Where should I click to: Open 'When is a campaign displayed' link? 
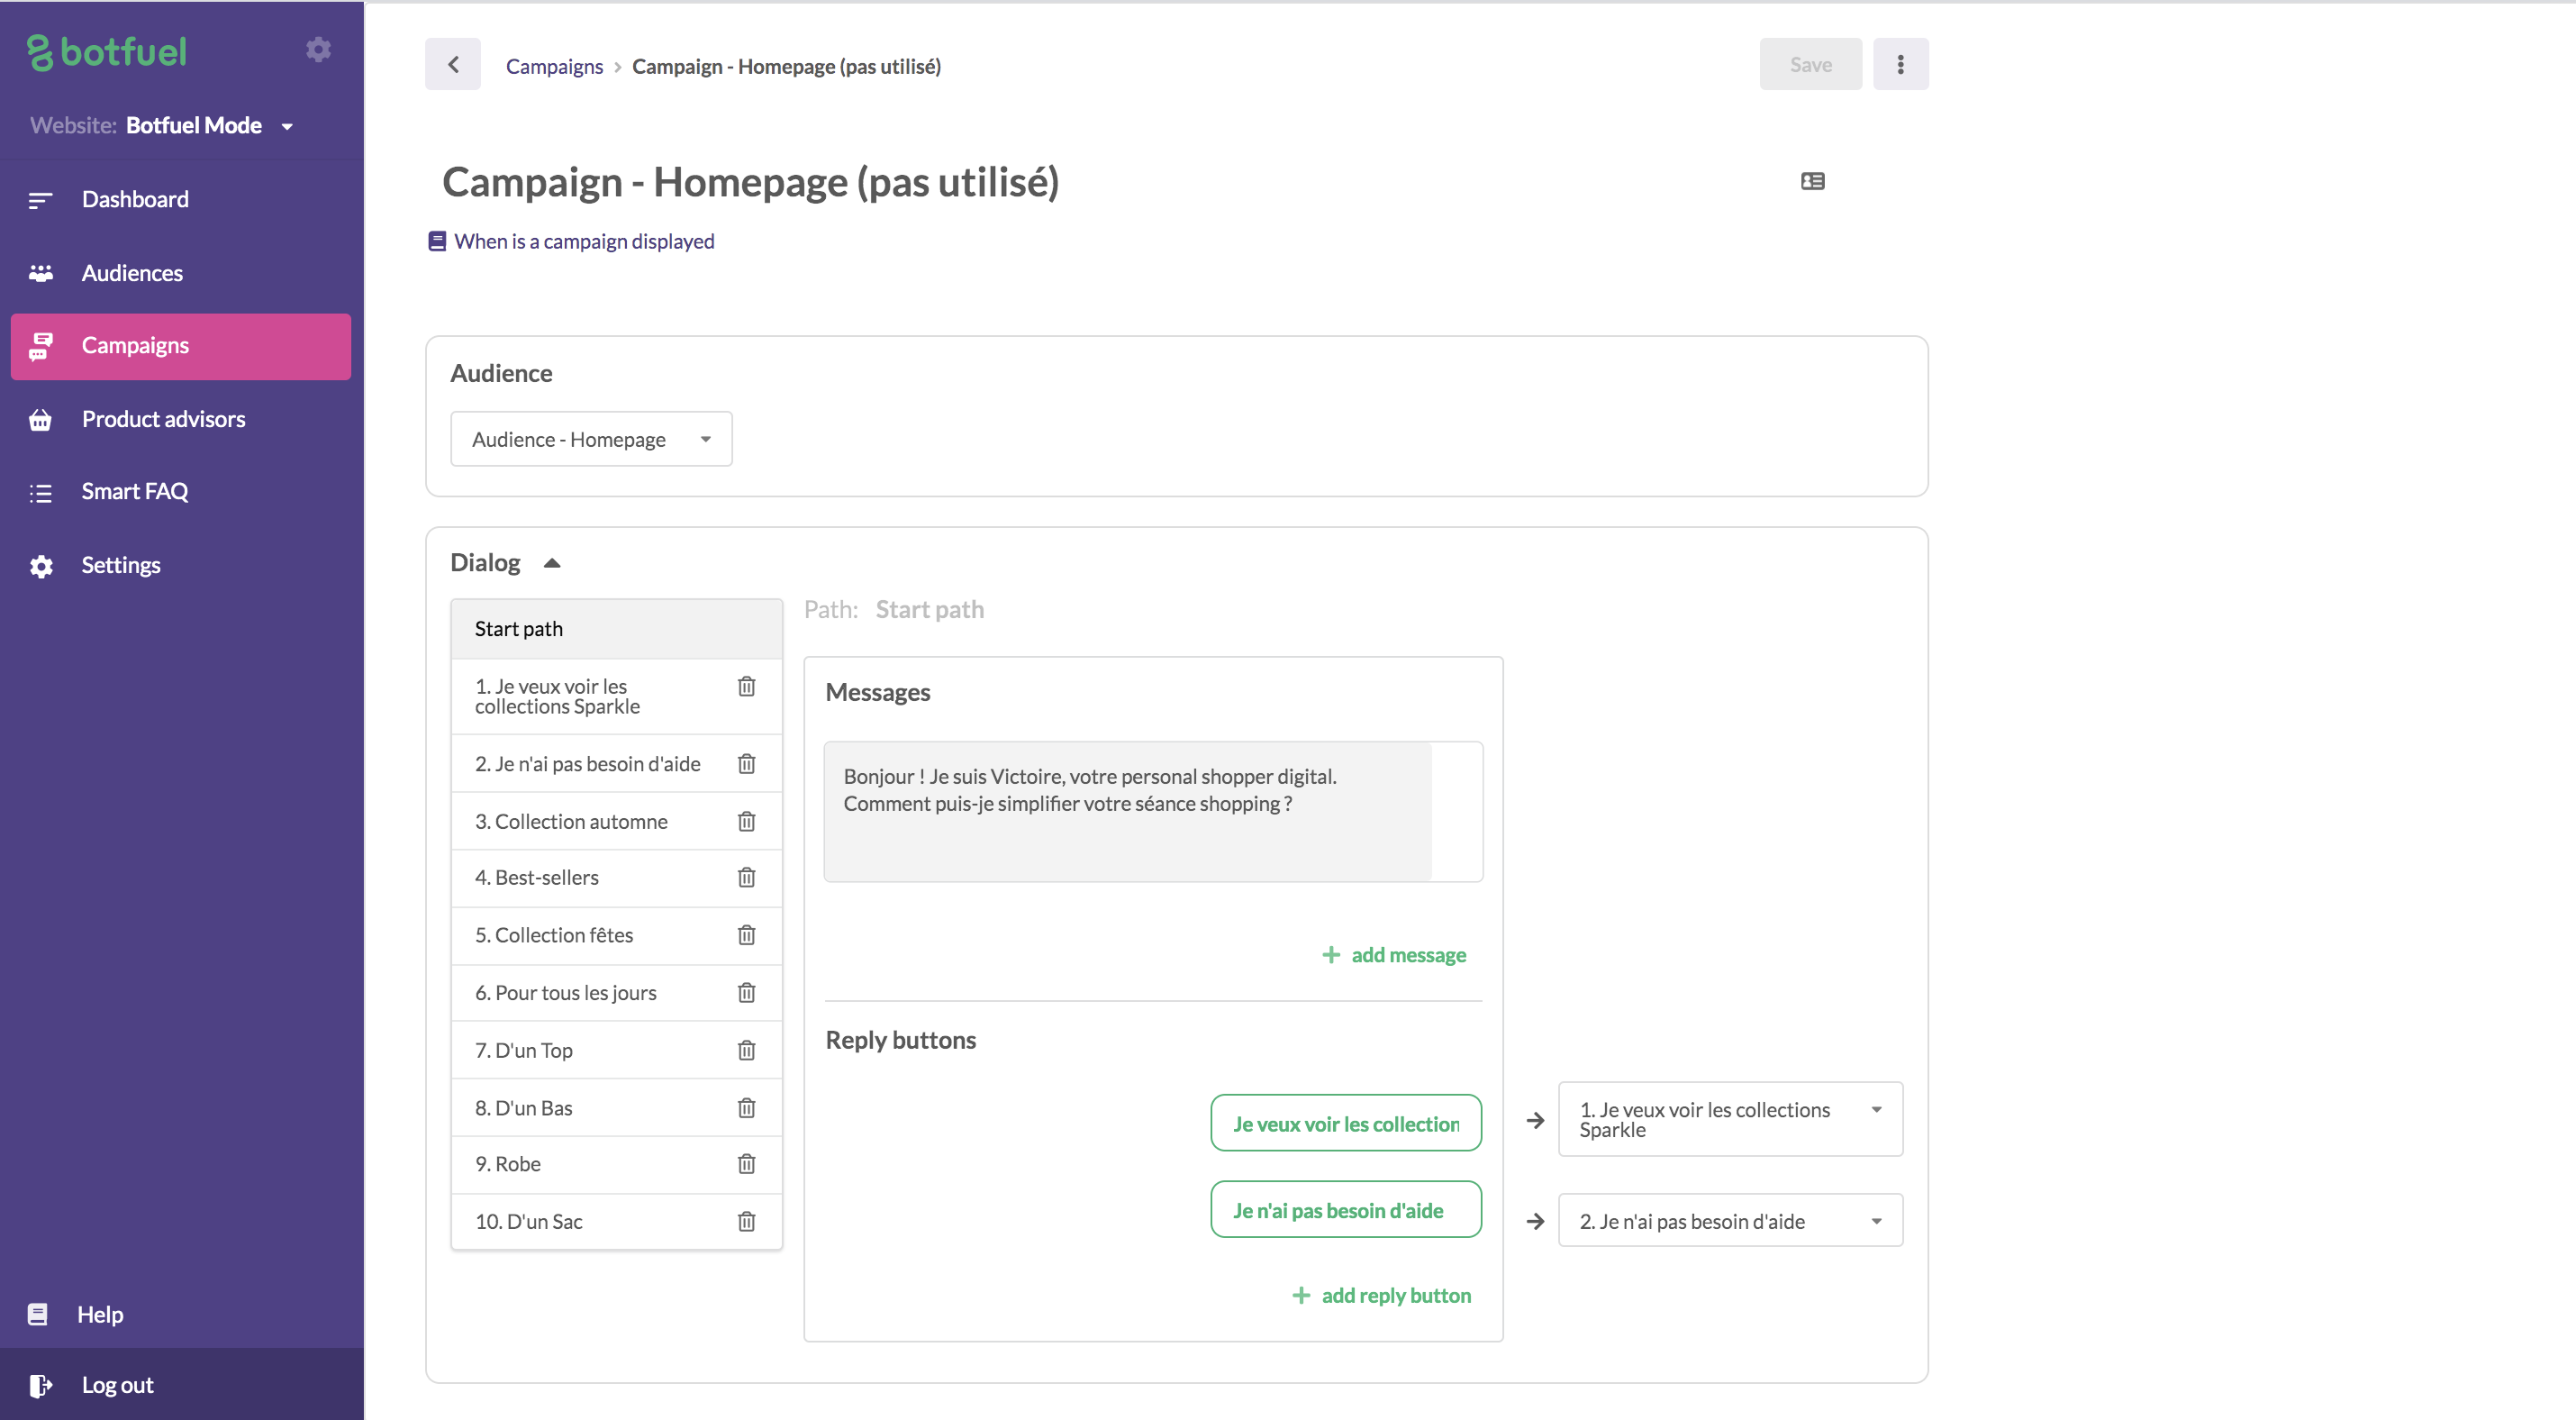coord(584,241)
